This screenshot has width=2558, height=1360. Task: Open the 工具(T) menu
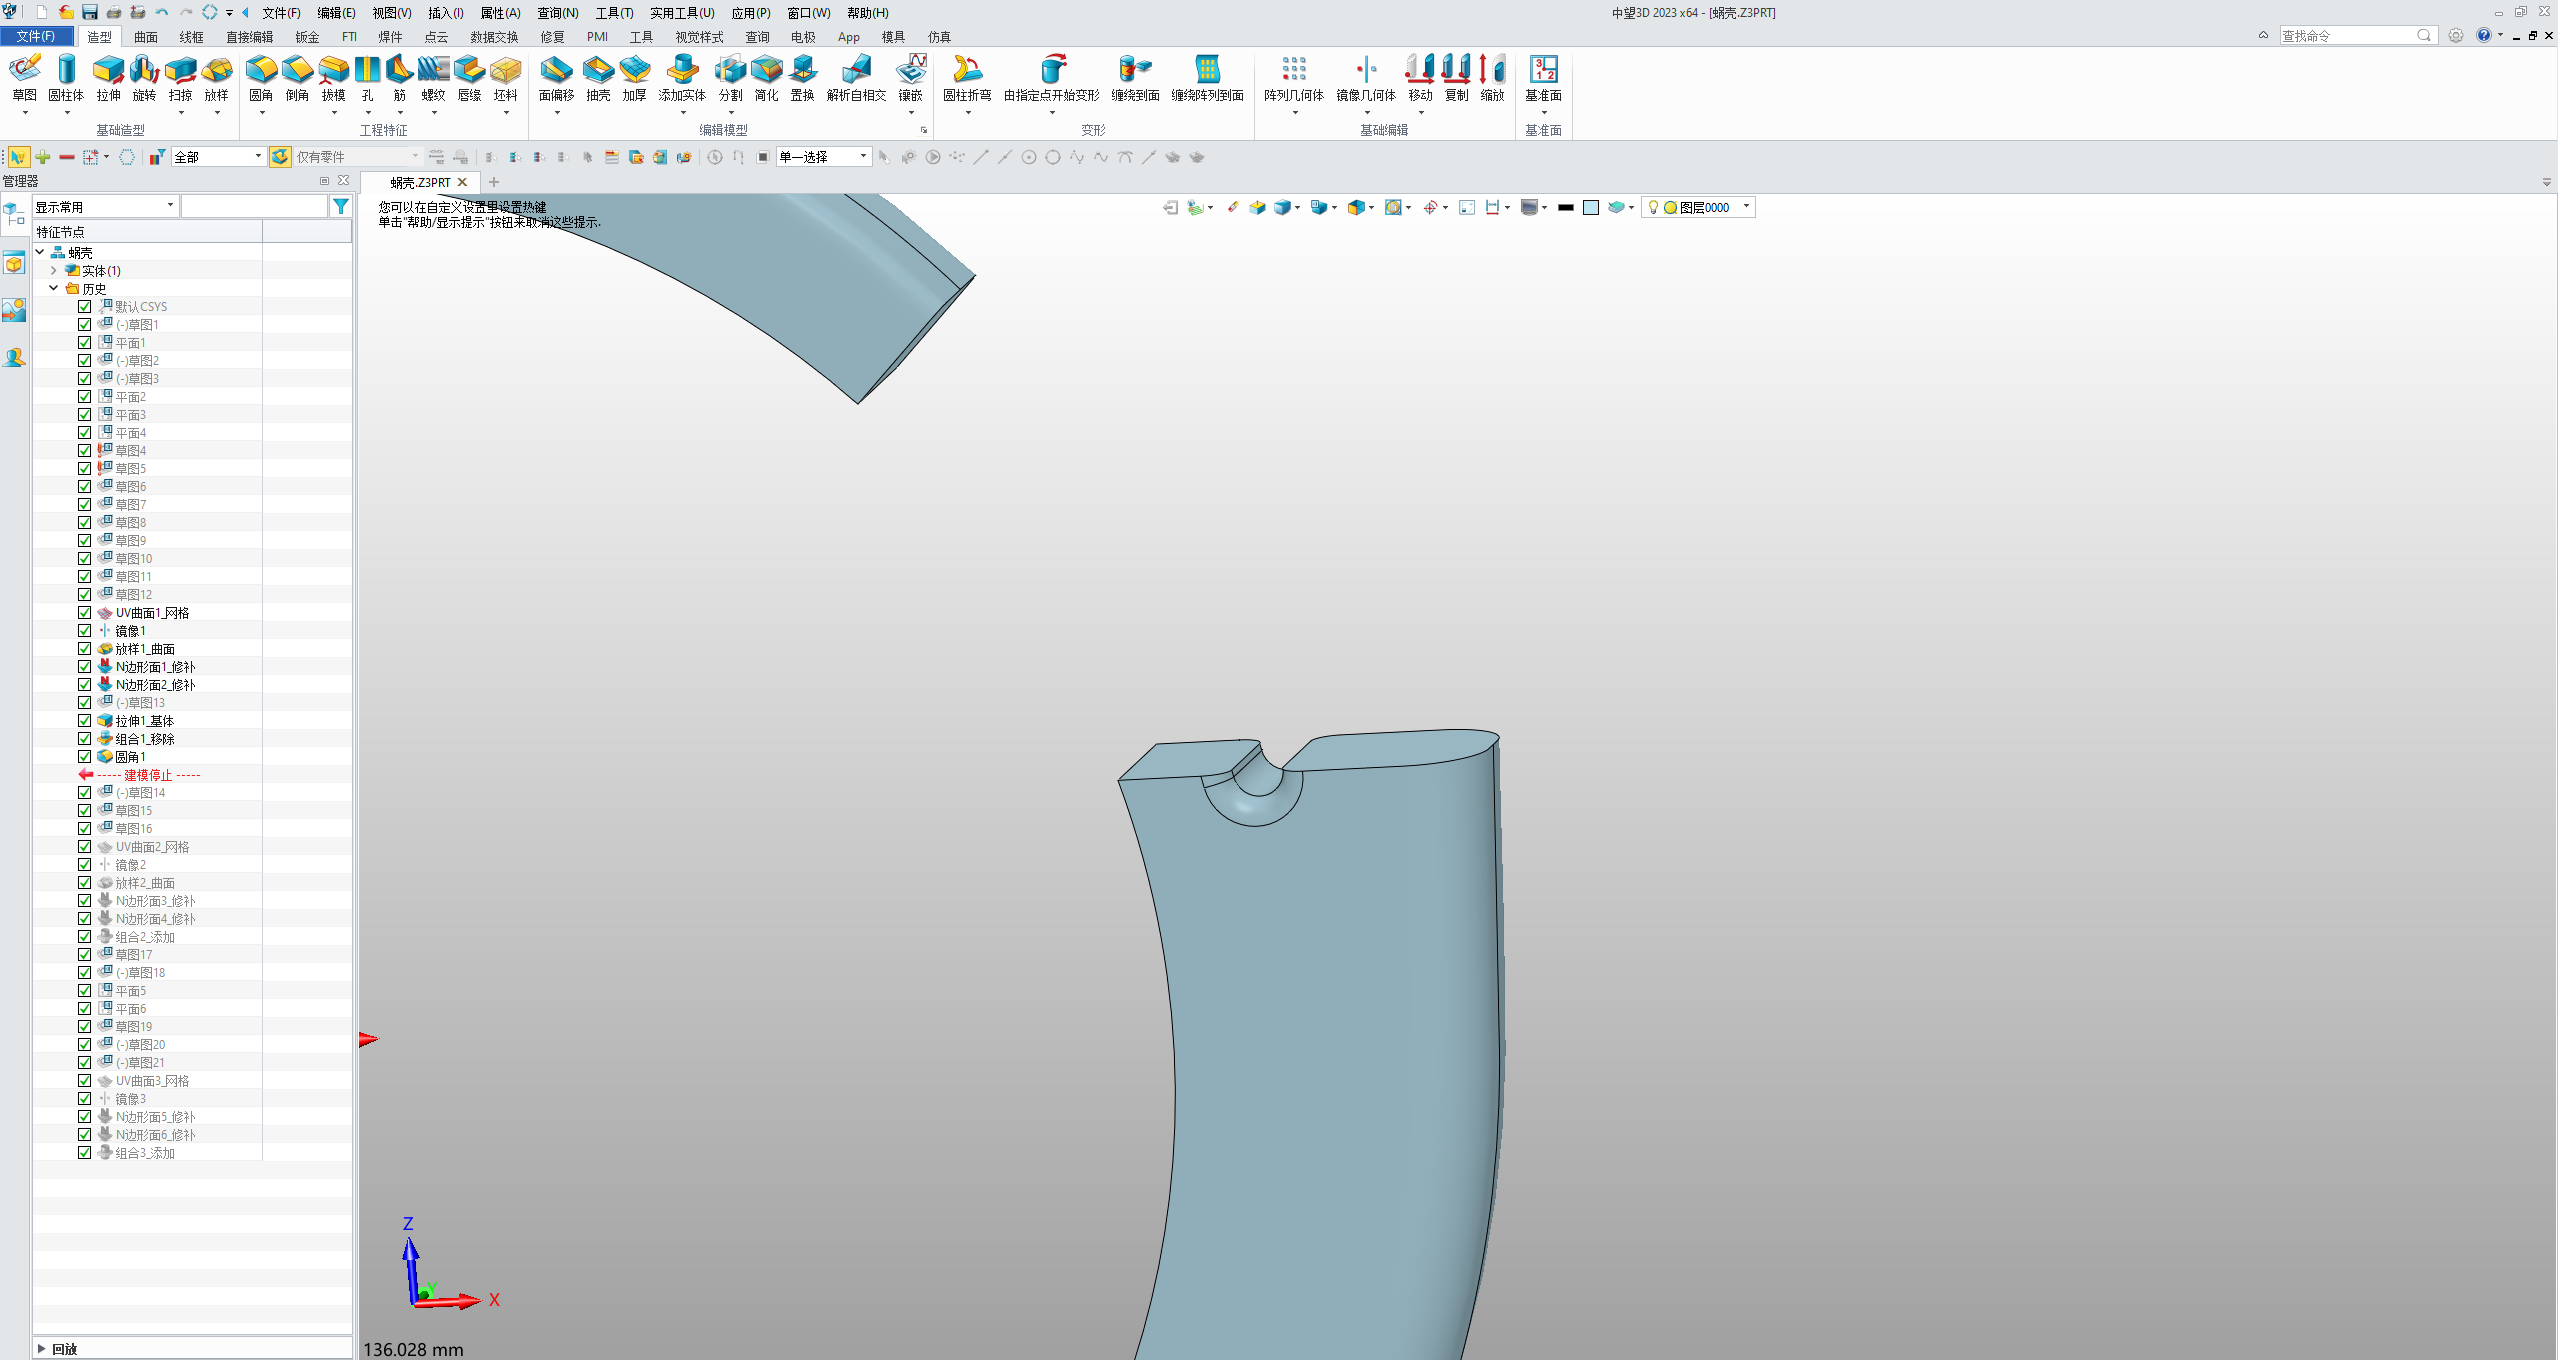tap(614, 12)
